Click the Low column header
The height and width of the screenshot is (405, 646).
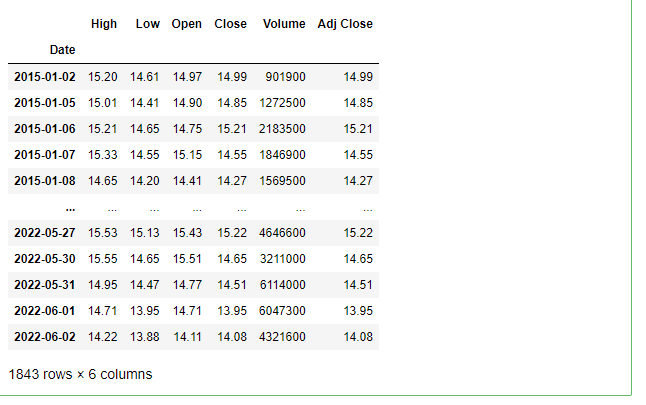148,23
